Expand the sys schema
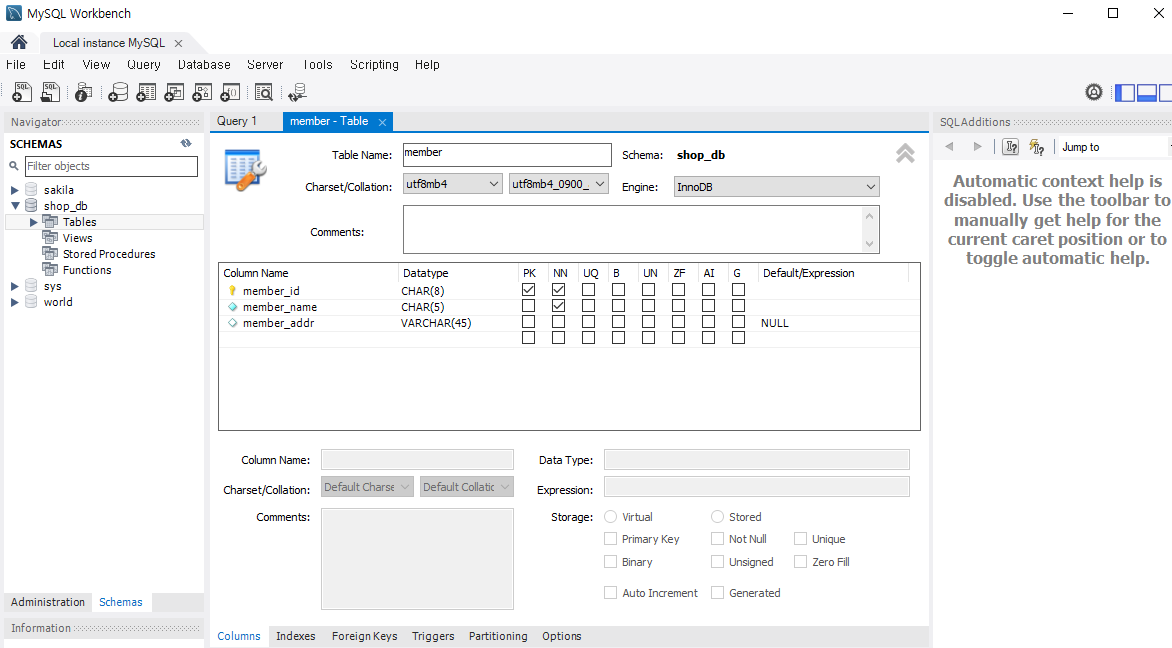1172x648 pixels. (14, 286)
